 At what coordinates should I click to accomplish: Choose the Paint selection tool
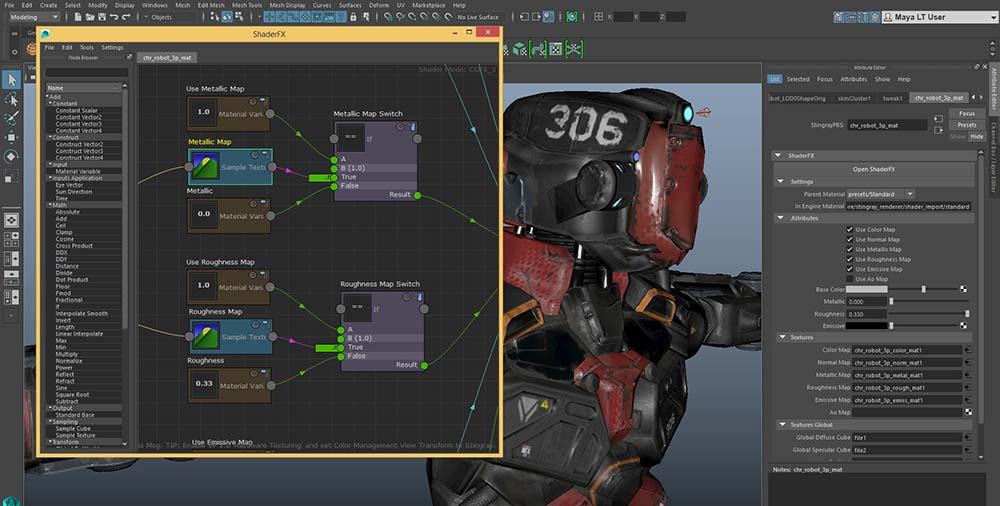(x=11, y=118)
